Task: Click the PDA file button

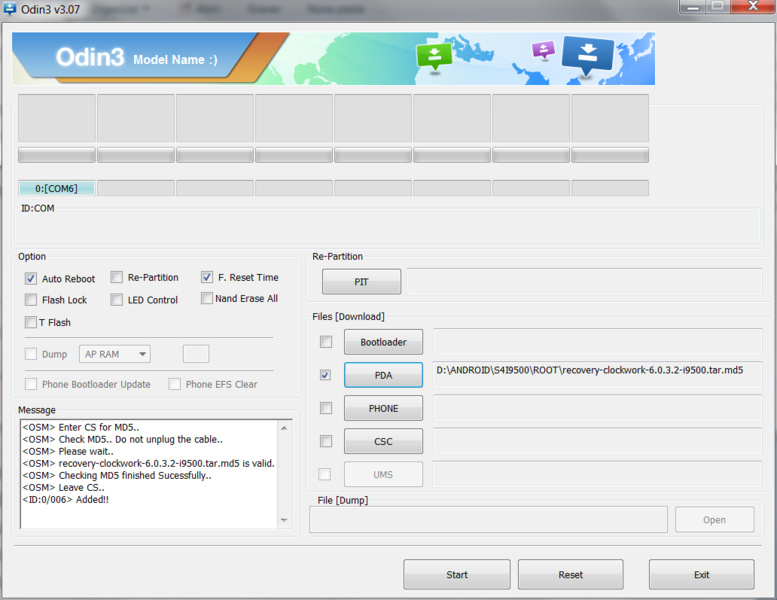Action: 383,375
